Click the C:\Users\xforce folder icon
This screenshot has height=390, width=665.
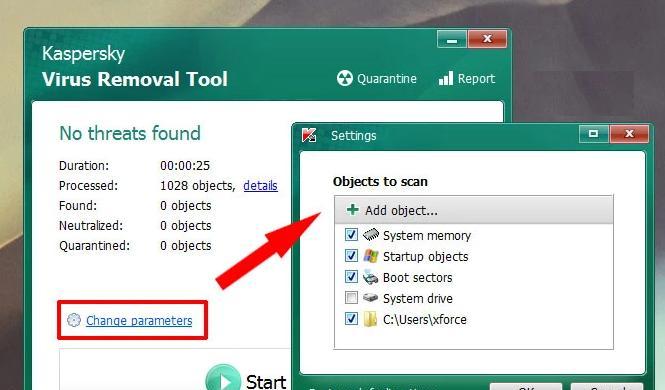(370, 319)
